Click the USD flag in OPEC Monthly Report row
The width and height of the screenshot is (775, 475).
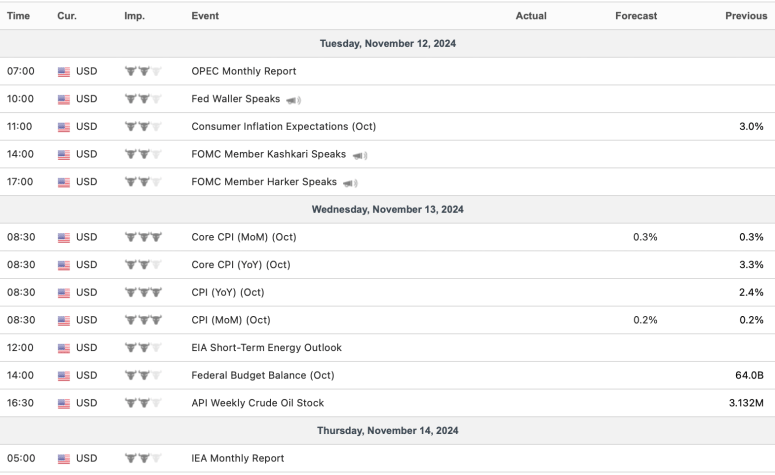coord(64,72)
